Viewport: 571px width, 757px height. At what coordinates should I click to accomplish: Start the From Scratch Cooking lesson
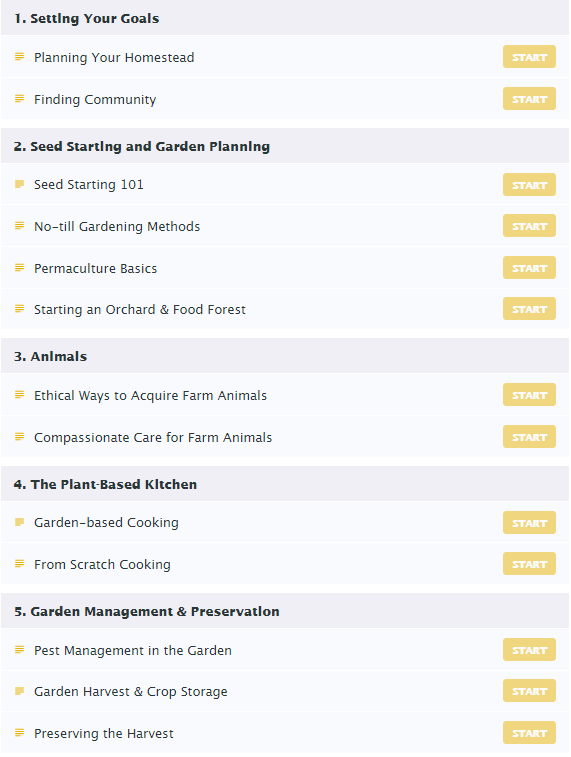click(x=529, y=564)
